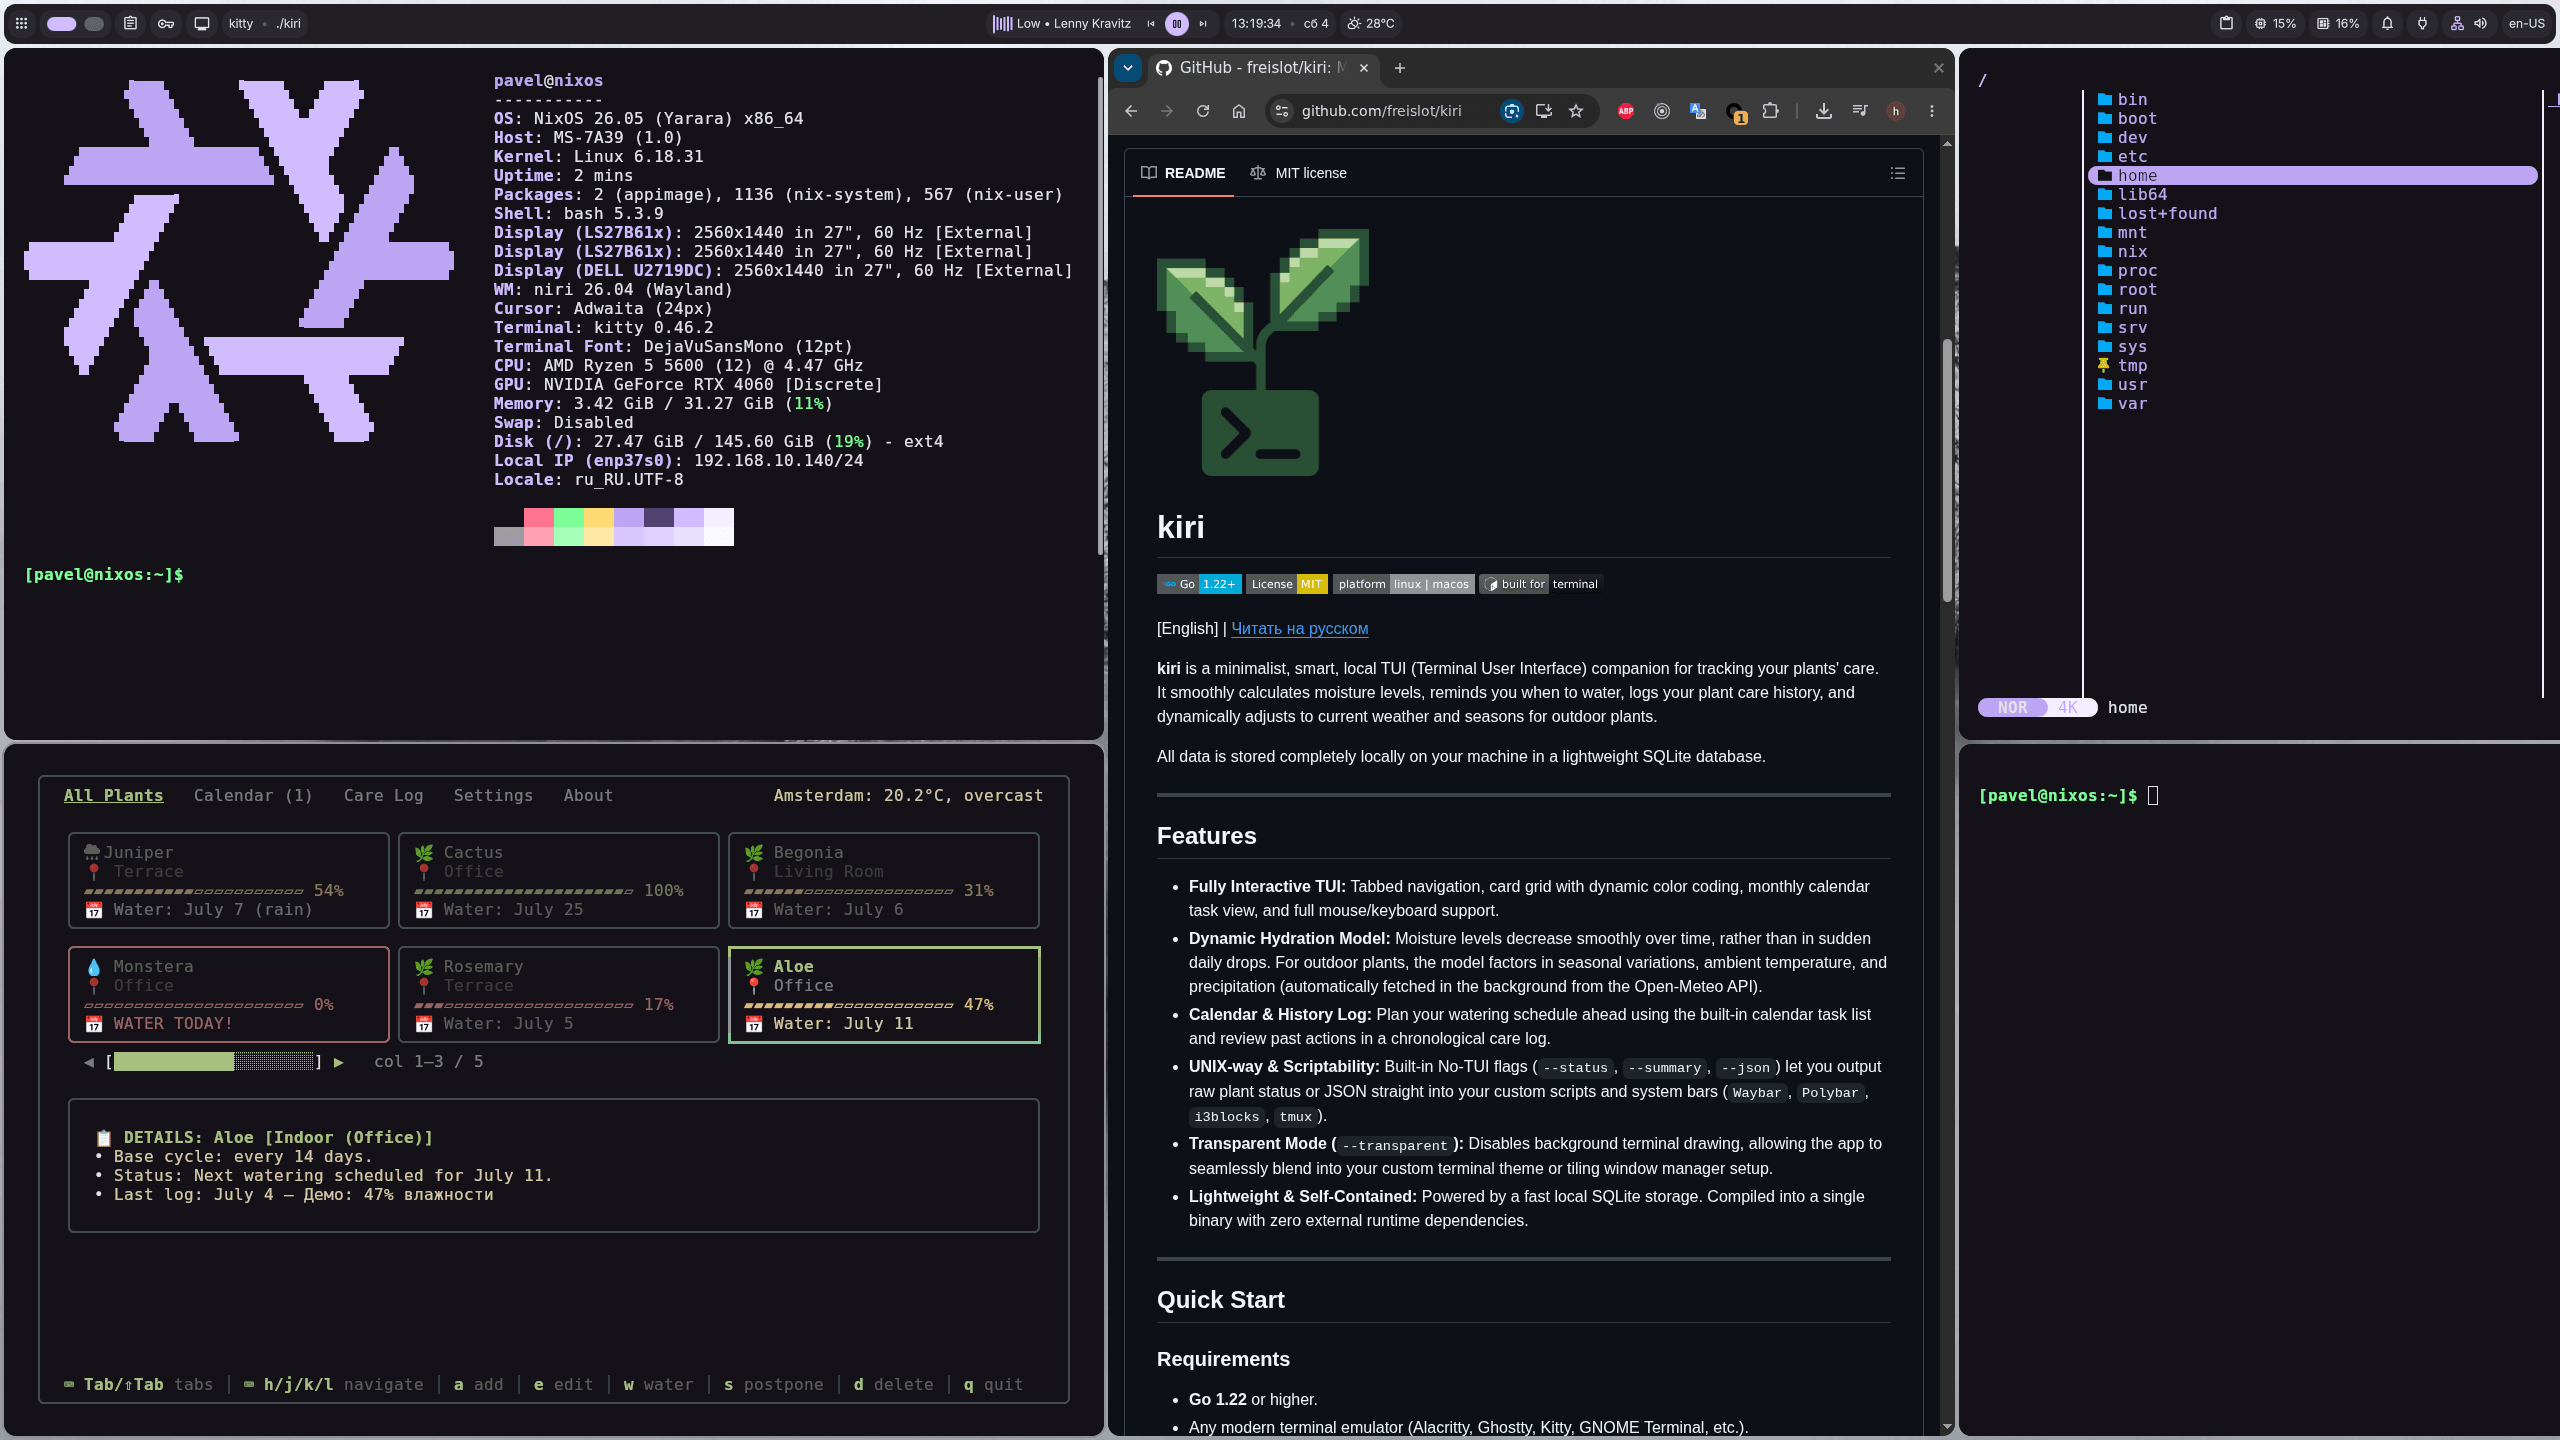2560x1440 pixels.
Task: Switch to the MIT license tab
Action: 1298,173
